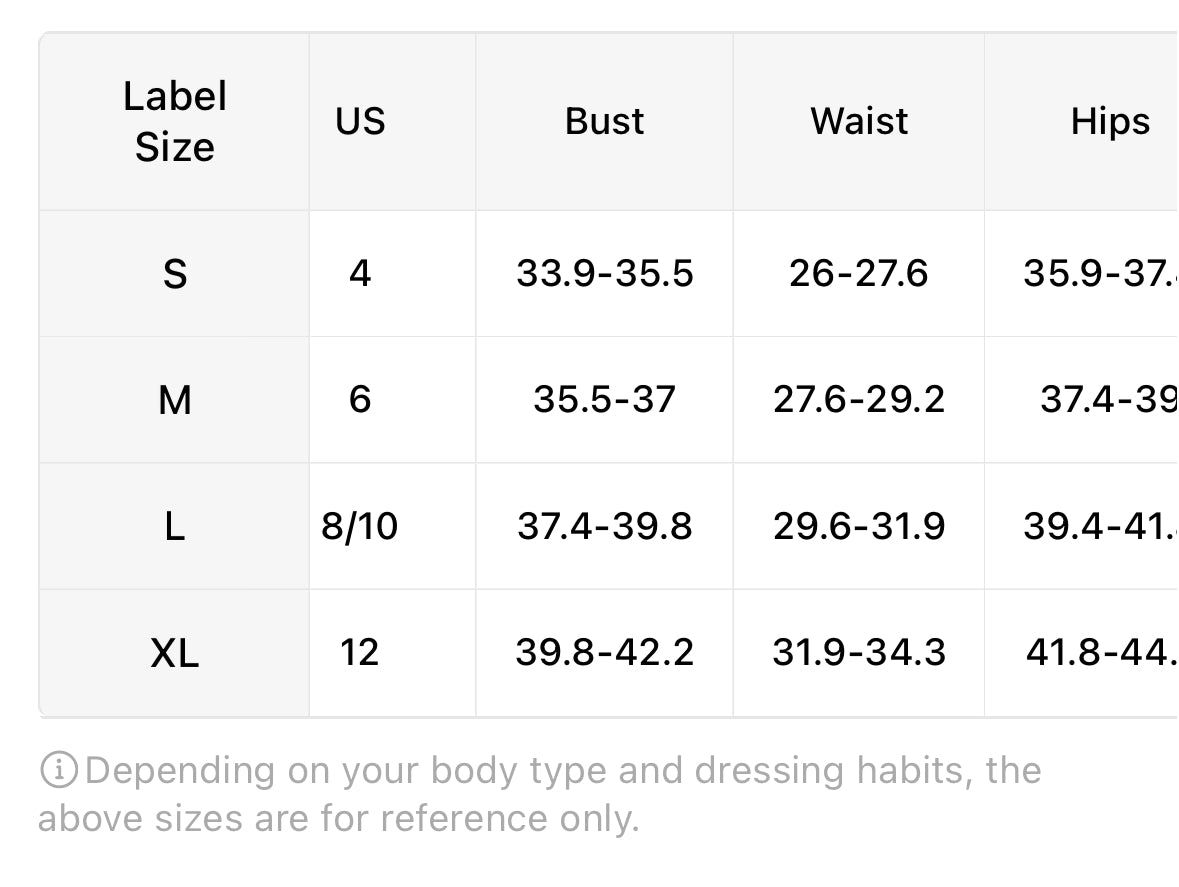Viewport: 1179px width, 887px height.
Task: Select the M size row label
Action: tap(174, 400)
